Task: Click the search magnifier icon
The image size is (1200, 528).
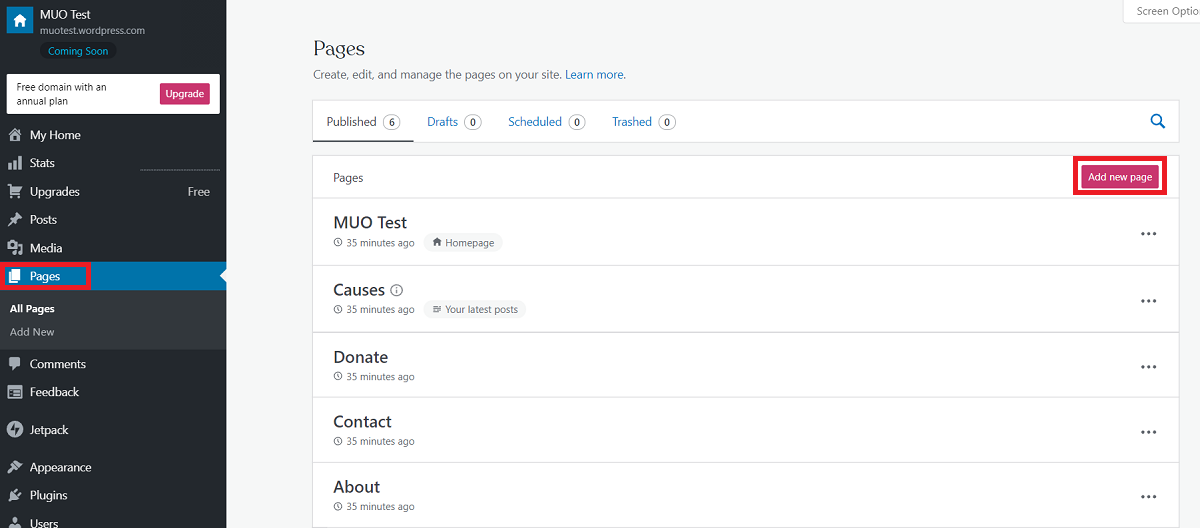Action: coord(1157,122)
